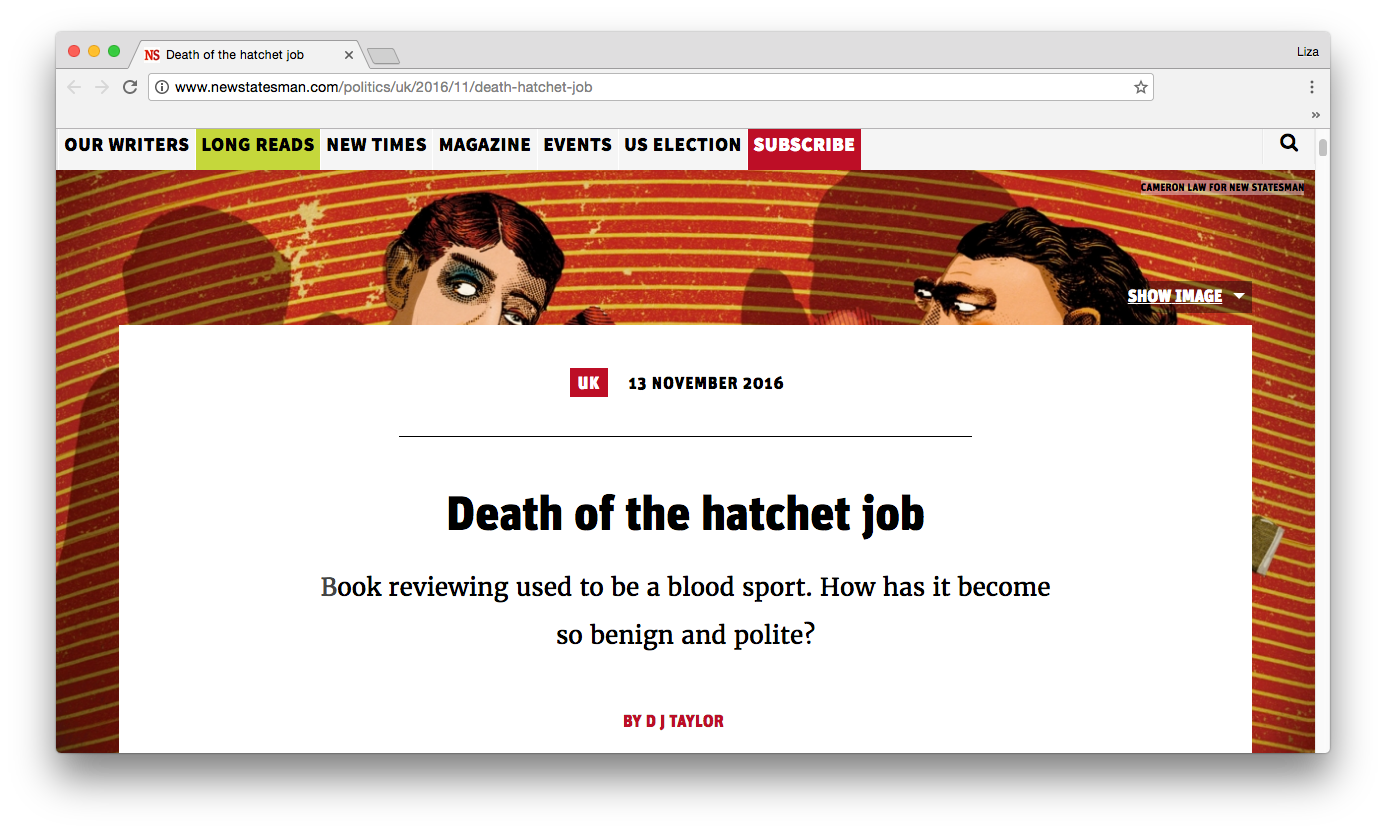Viewport: 1386px width, 833px height.
Task: Open the red UK category tag
Action: 588,383
